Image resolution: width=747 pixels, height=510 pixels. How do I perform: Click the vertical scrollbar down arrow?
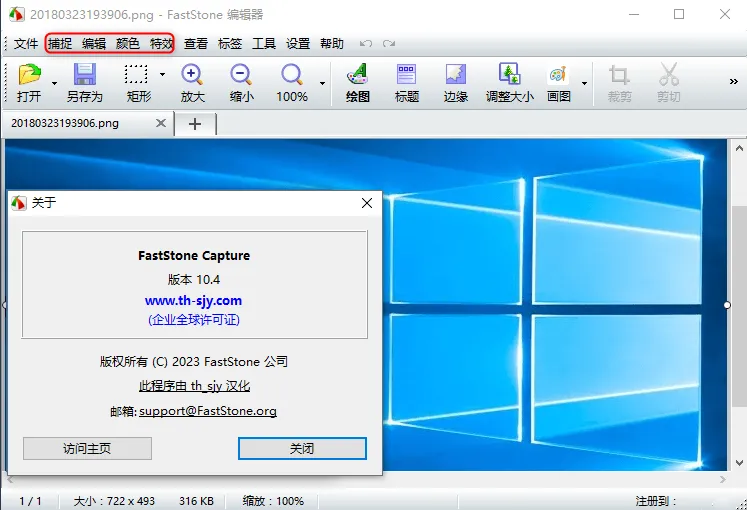click(739, 462)
